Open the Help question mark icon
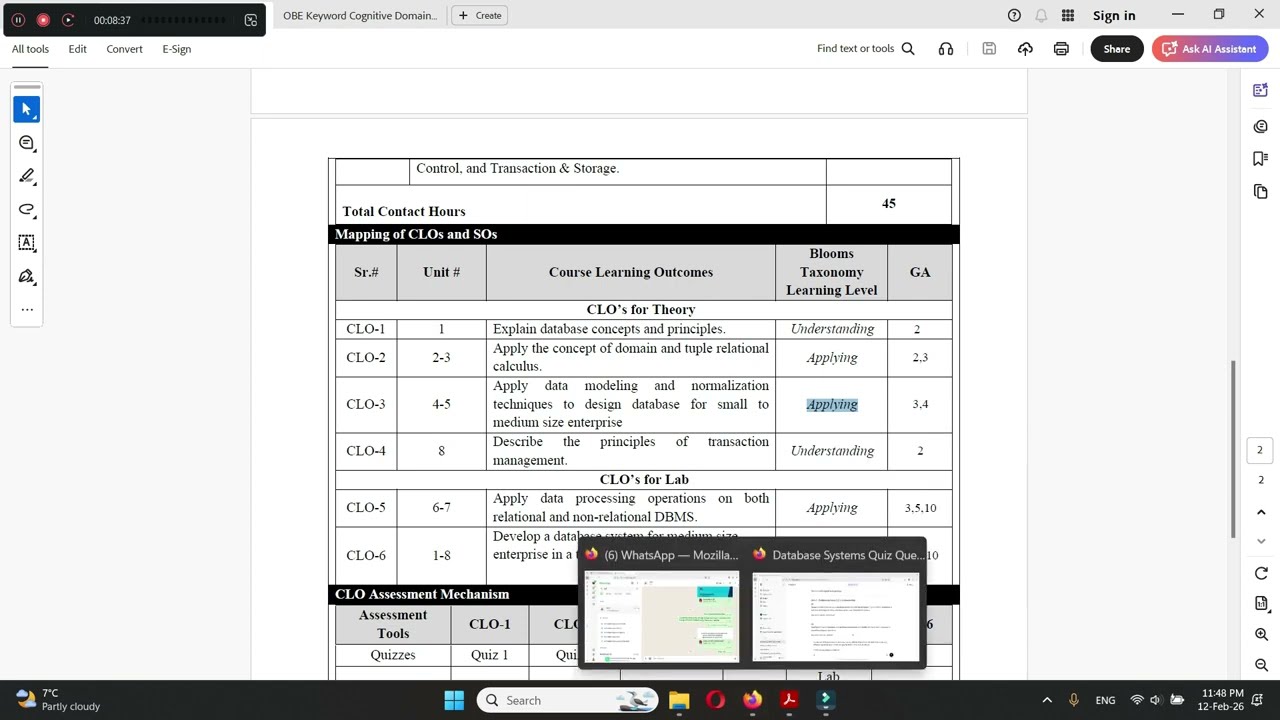 (x=1014, y=15)
